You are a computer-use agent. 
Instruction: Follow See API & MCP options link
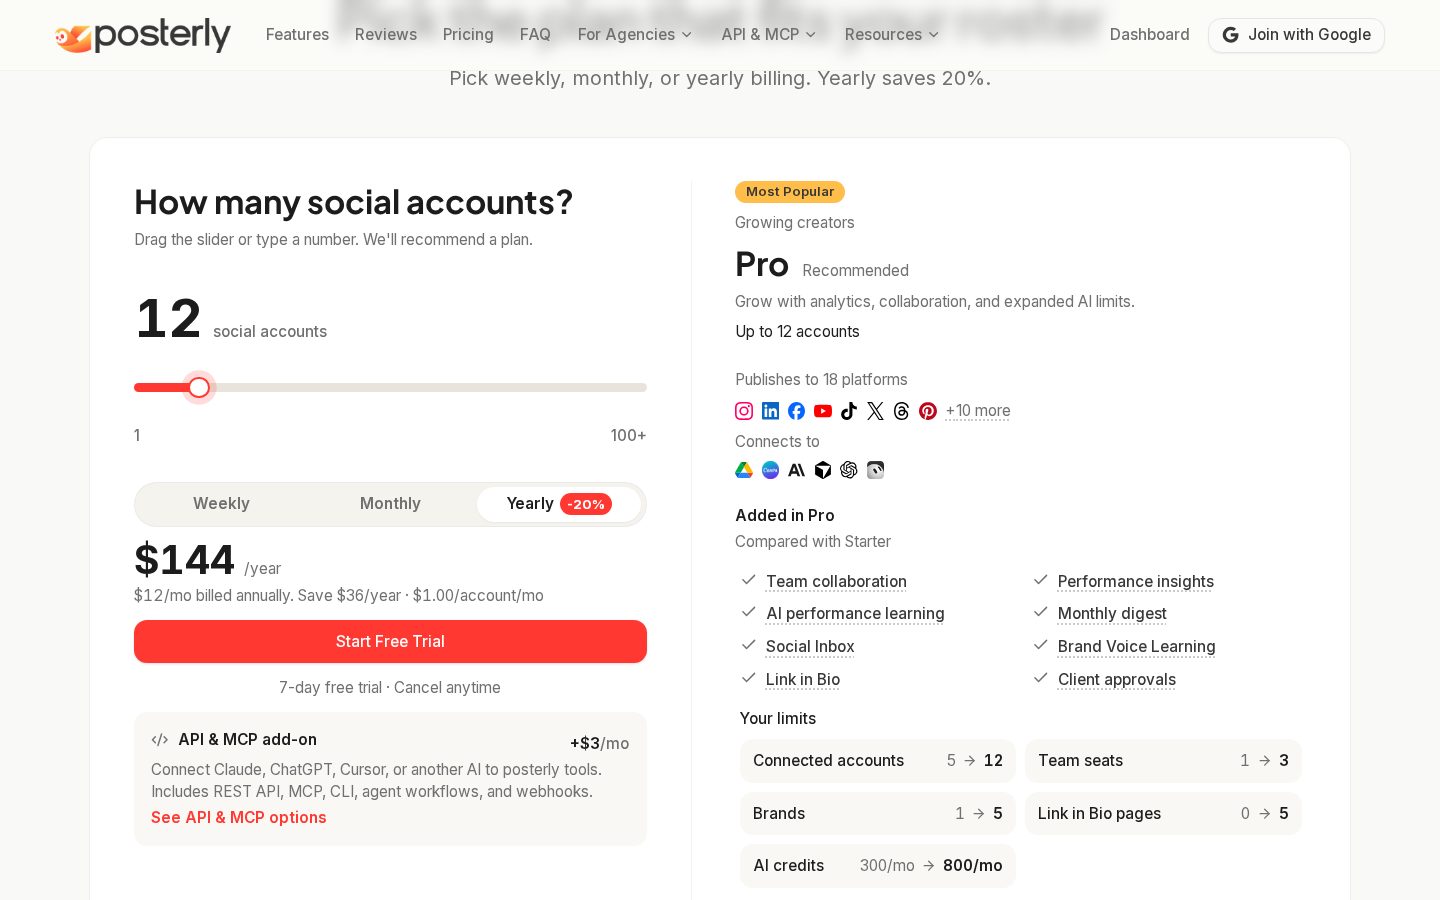click(x=239, y=818)
